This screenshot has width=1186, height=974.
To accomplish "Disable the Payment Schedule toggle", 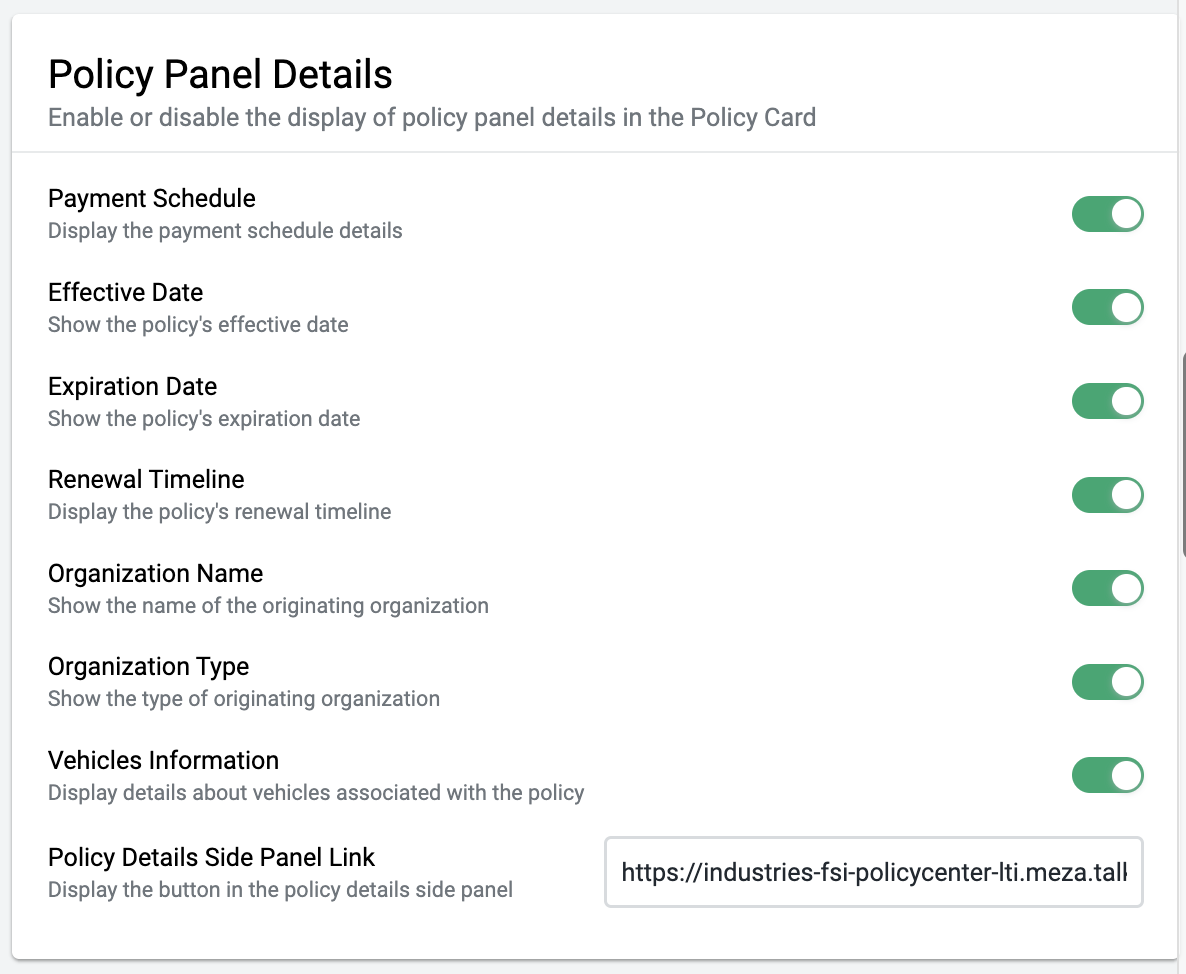I will coord(1107,214).
